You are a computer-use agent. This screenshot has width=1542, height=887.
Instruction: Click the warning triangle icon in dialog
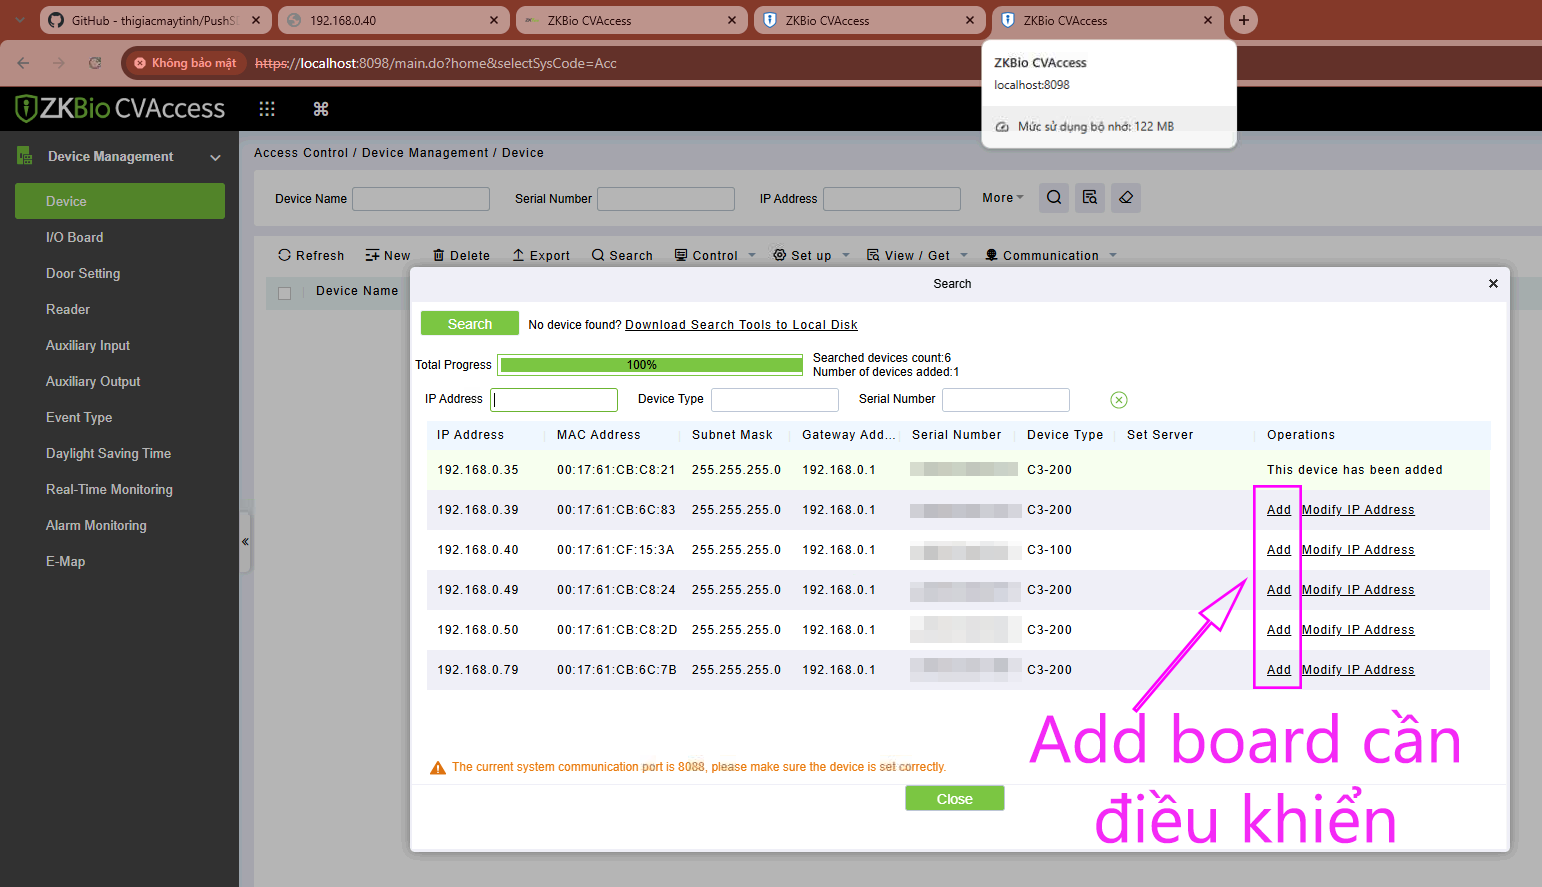click(437, 768)
